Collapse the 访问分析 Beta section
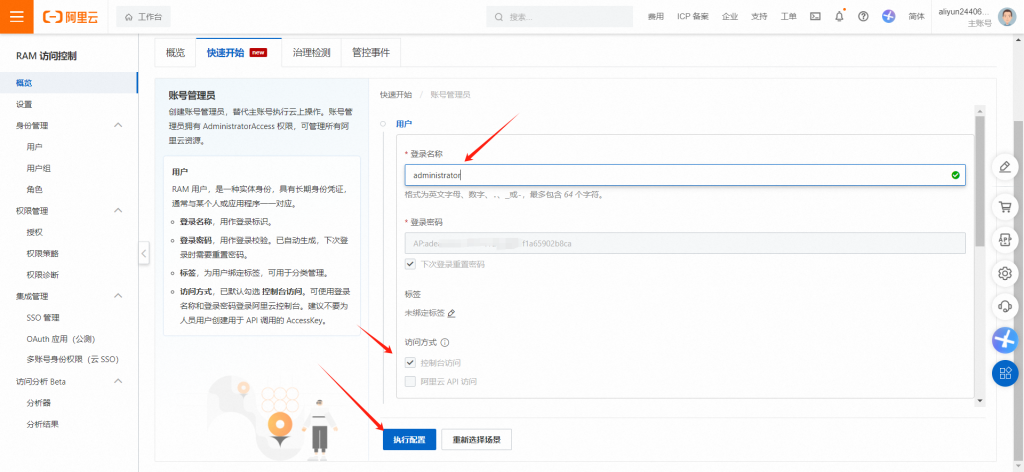1024x472 pixels. click(118, 381)
